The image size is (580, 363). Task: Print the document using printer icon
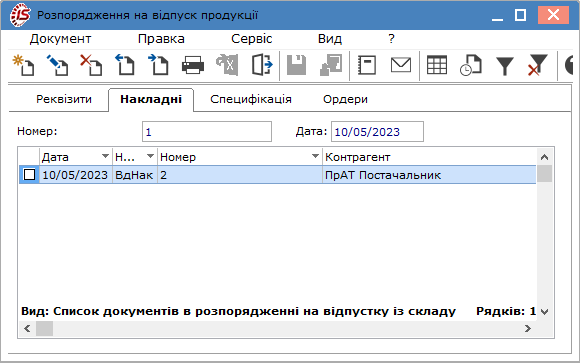(193, 65)
